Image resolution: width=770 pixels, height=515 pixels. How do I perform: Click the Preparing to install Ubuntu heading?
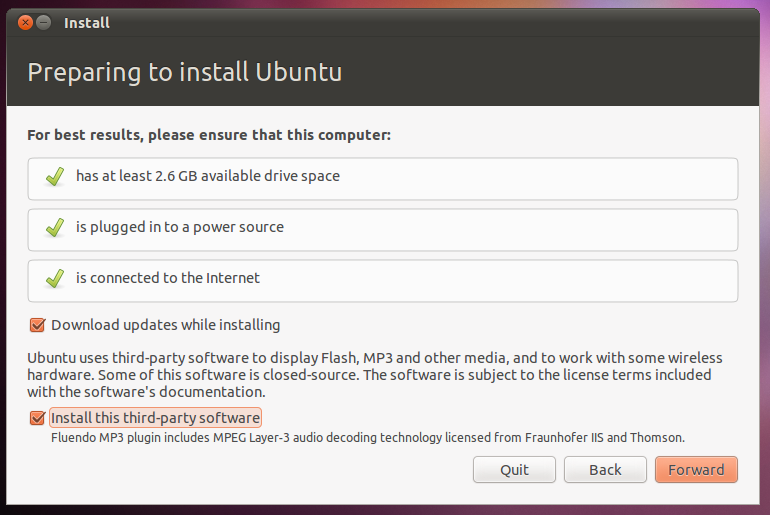coord(185,73)
